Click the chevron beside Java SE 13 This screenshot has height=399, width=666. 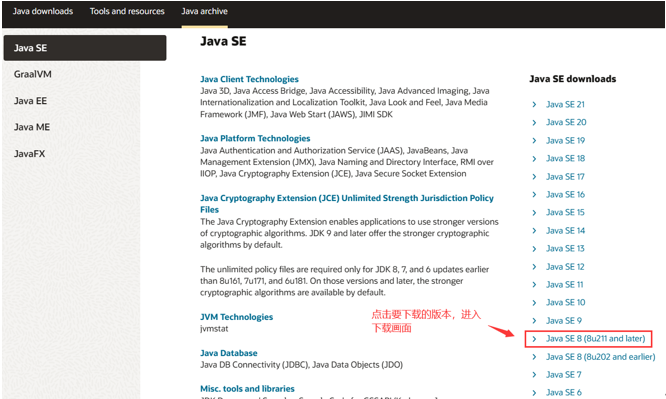534,249
